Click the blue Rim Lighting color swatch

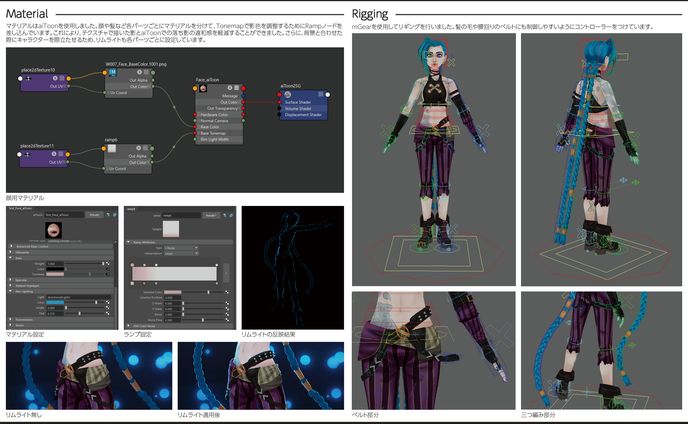pyautogui.click(x=55, y=302)
